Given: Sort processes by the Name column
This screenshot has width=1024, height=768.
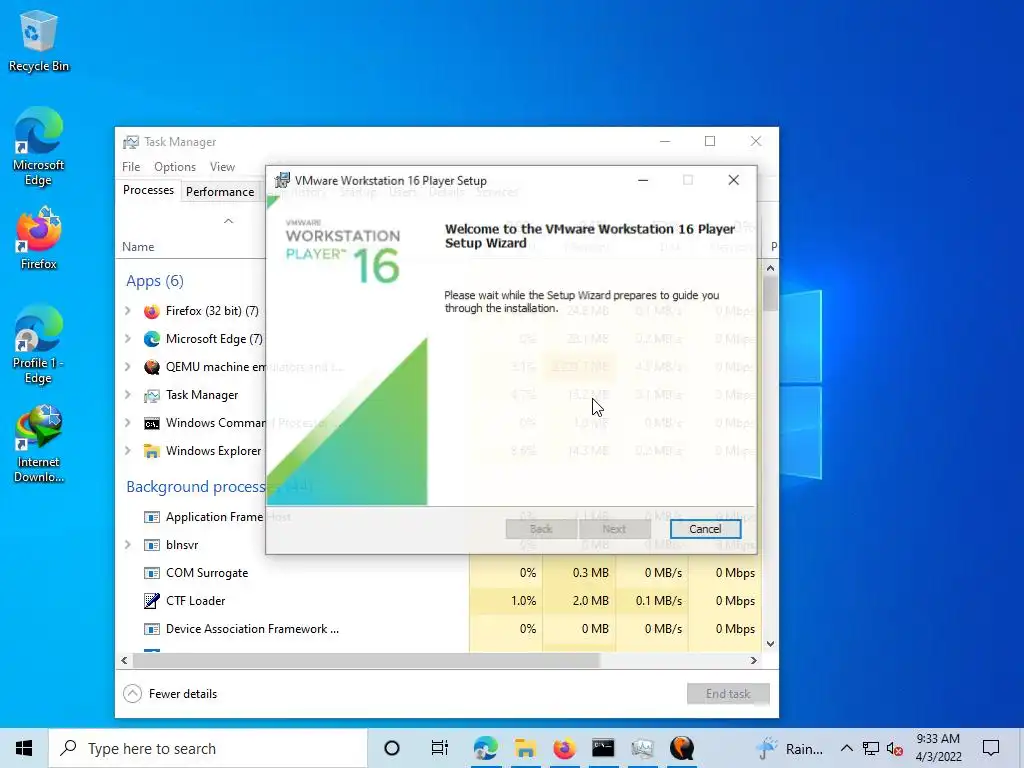Looking at the screenshot, I should click(138, 247).
